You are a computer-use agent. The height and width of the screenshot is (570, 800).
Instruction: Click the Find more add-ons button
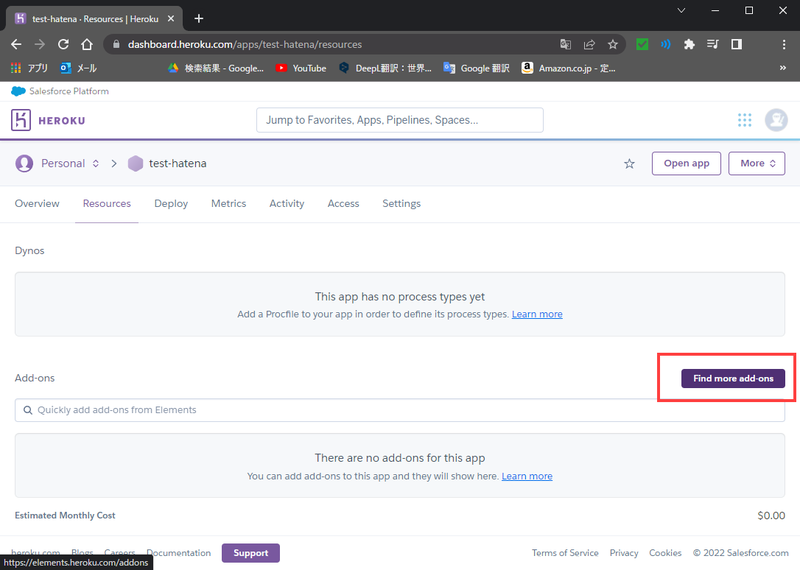coord(733,378)
